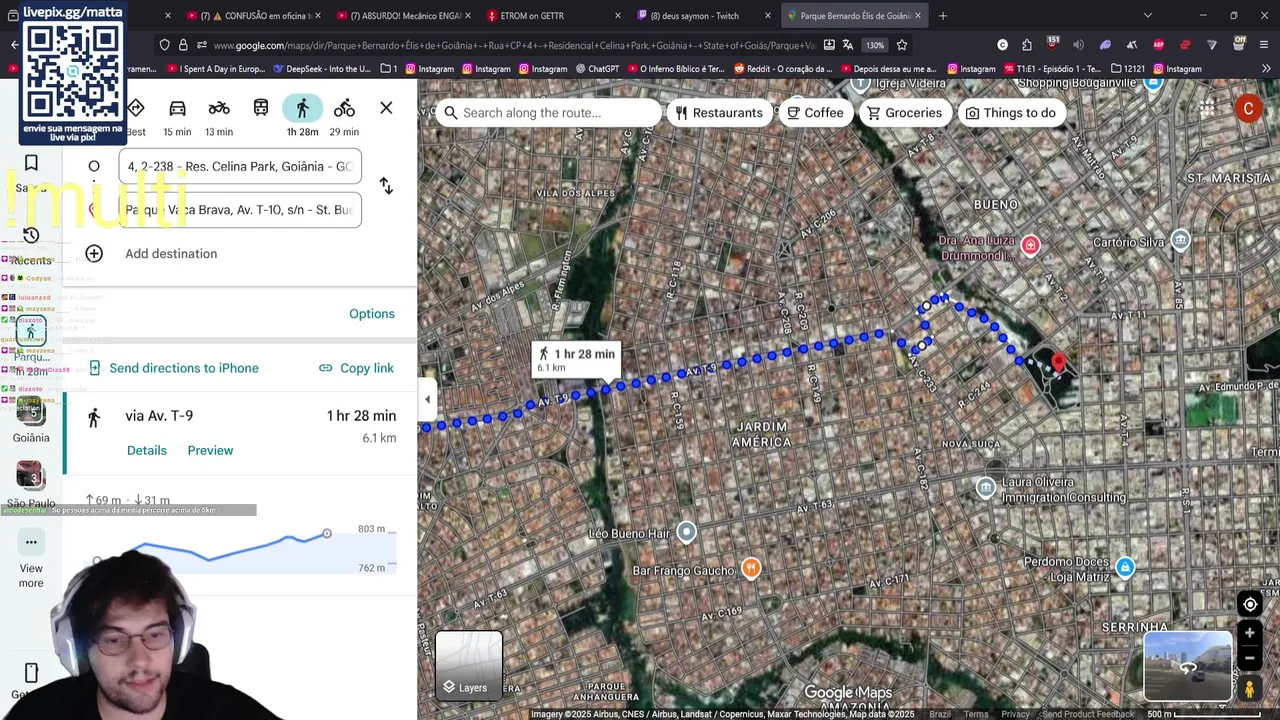The width and height of the screenshot is (1280, 720).
Task: Swap starting point and destination
Action: tap(386, 187)
